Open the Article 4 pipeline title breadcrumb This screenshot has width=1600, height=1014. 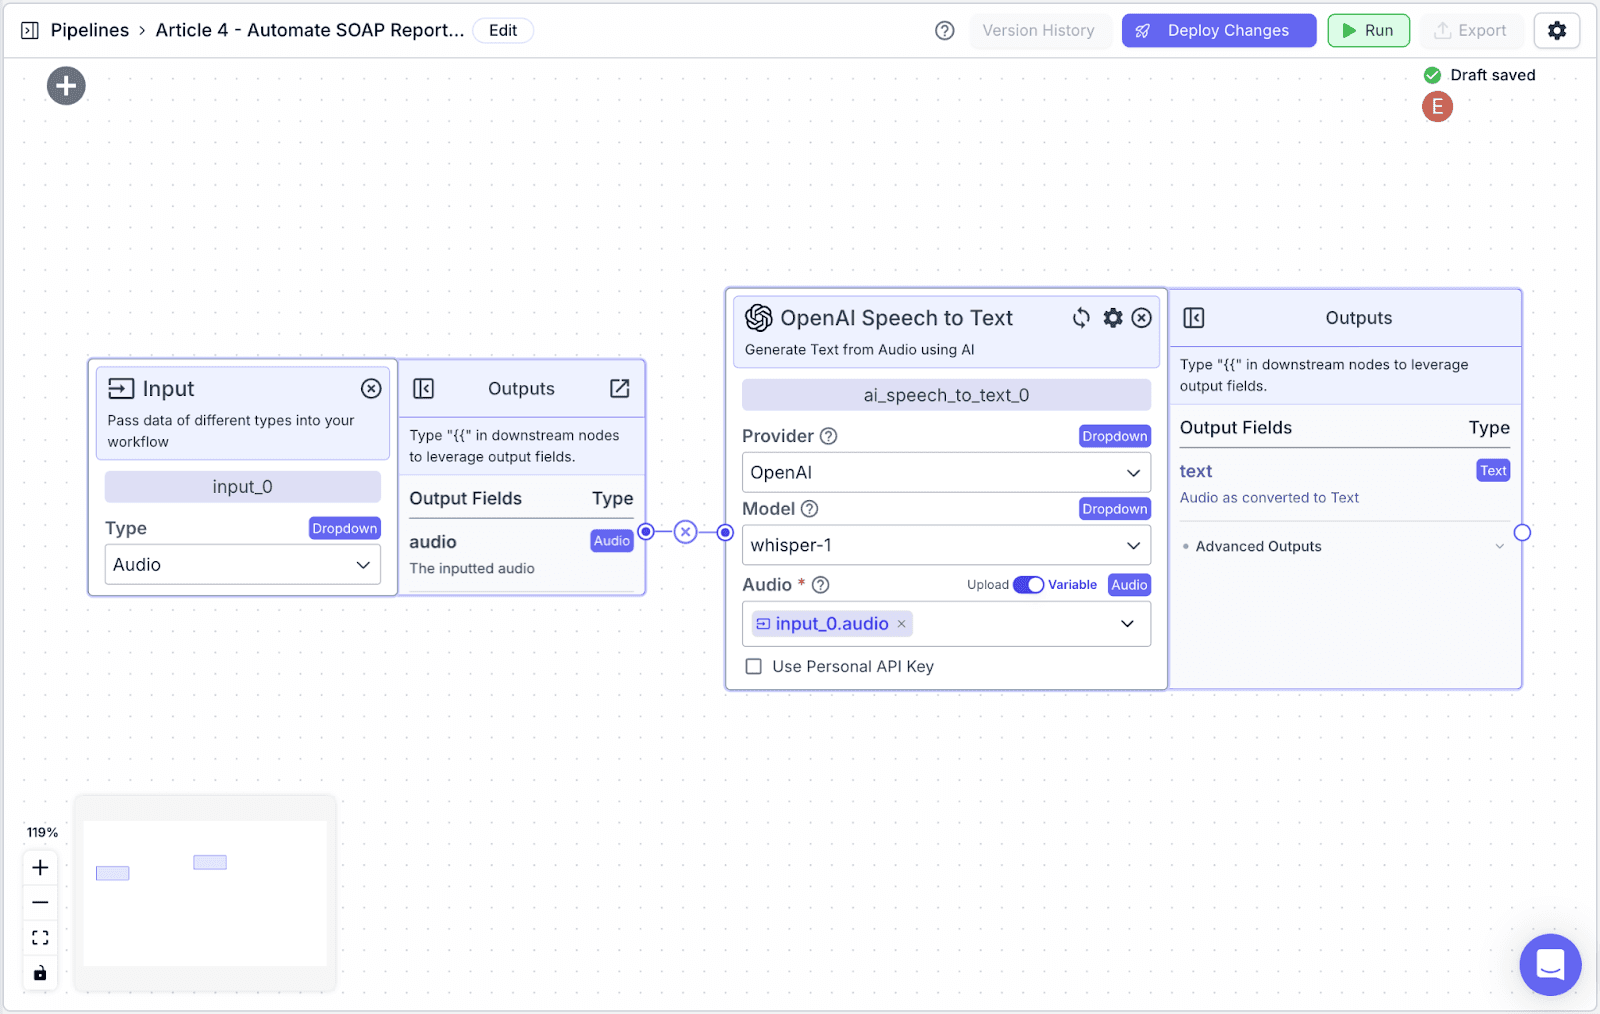click(309, 30)
